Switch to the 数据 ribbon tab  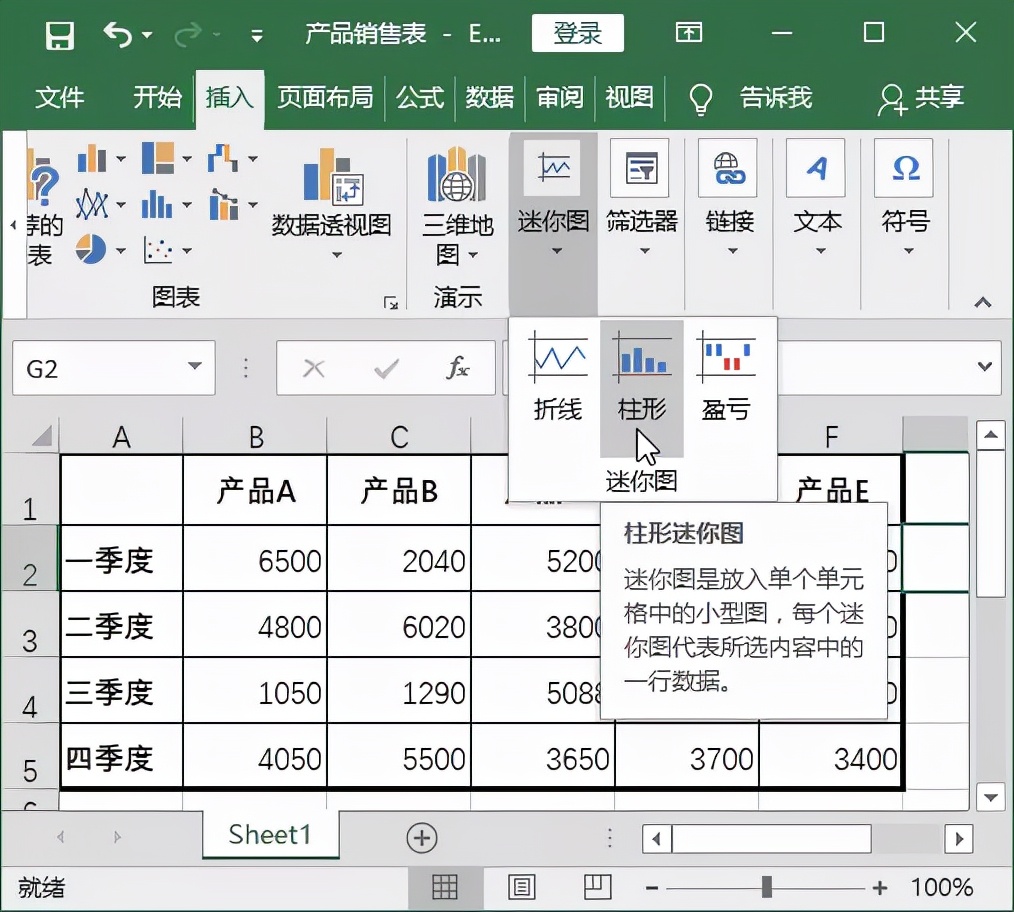490,99
